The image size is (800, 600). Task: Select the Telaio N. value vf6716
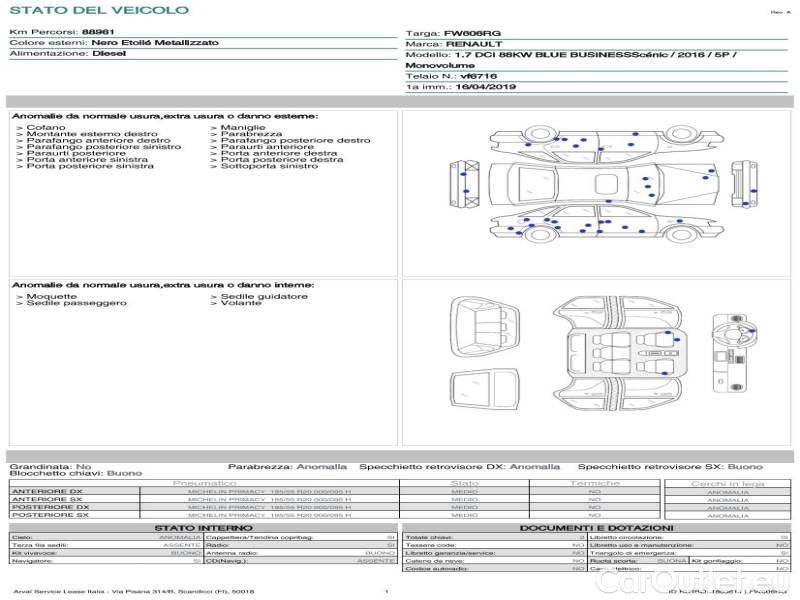[x=478, y=77]
